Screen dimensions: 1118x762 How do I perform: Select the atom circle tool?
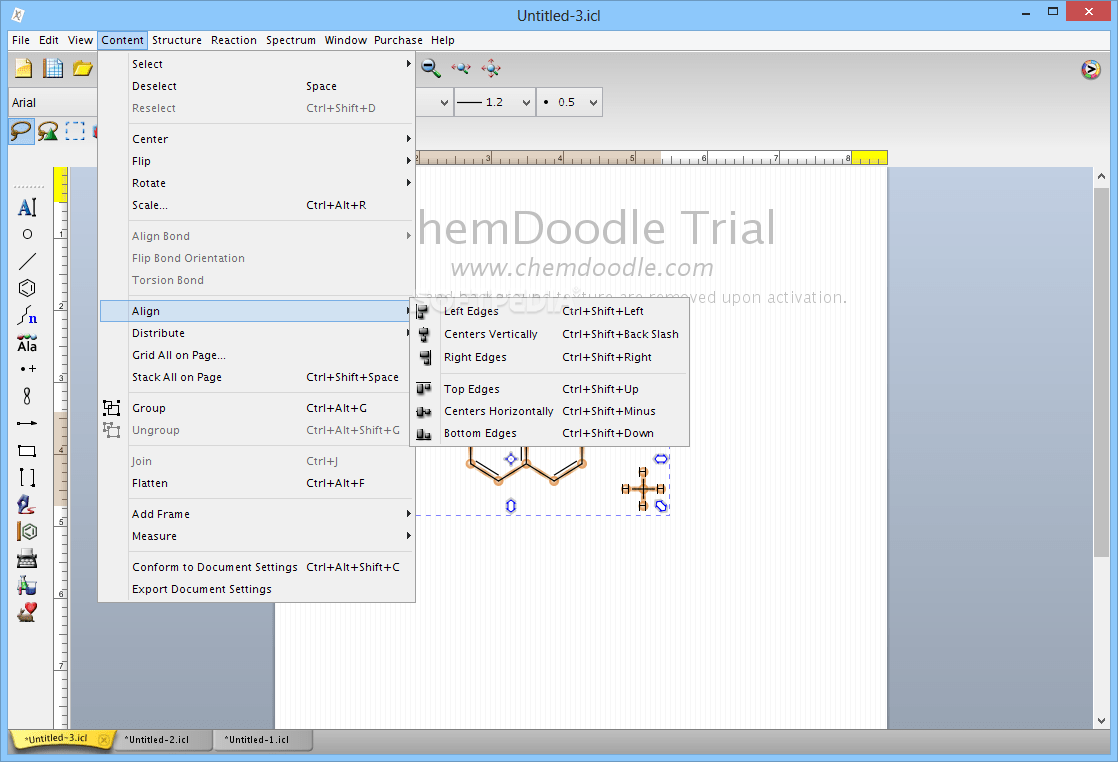(27, 234)
